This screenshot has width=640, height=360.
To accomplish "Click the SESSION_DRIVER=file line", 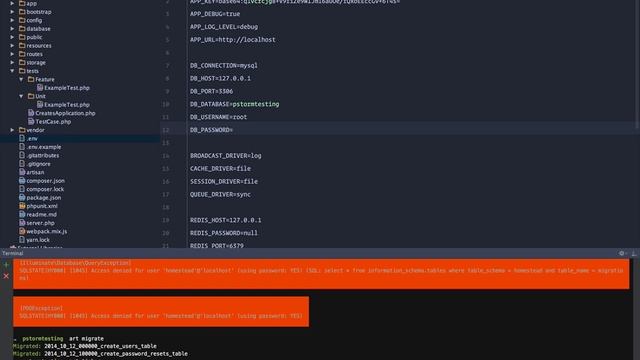I will coord(224,182).
